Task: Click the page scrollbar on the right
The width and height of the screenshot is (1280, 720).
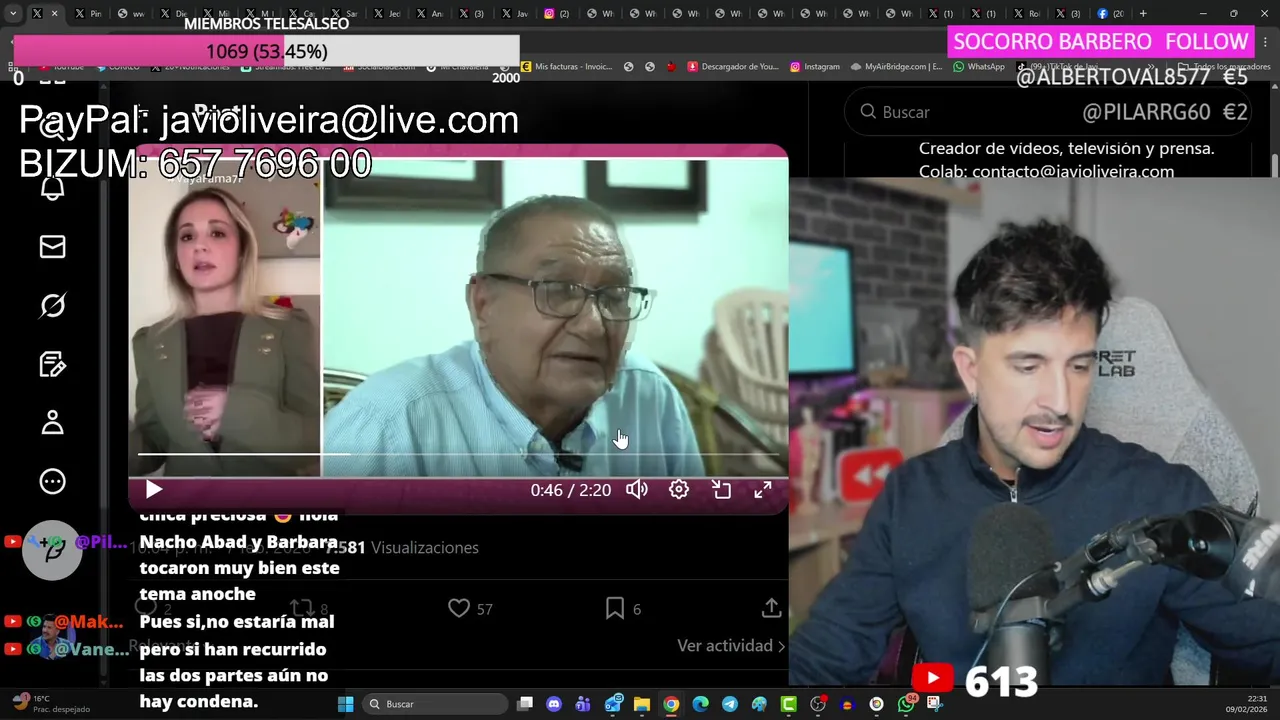Action: coord(1274,165)
